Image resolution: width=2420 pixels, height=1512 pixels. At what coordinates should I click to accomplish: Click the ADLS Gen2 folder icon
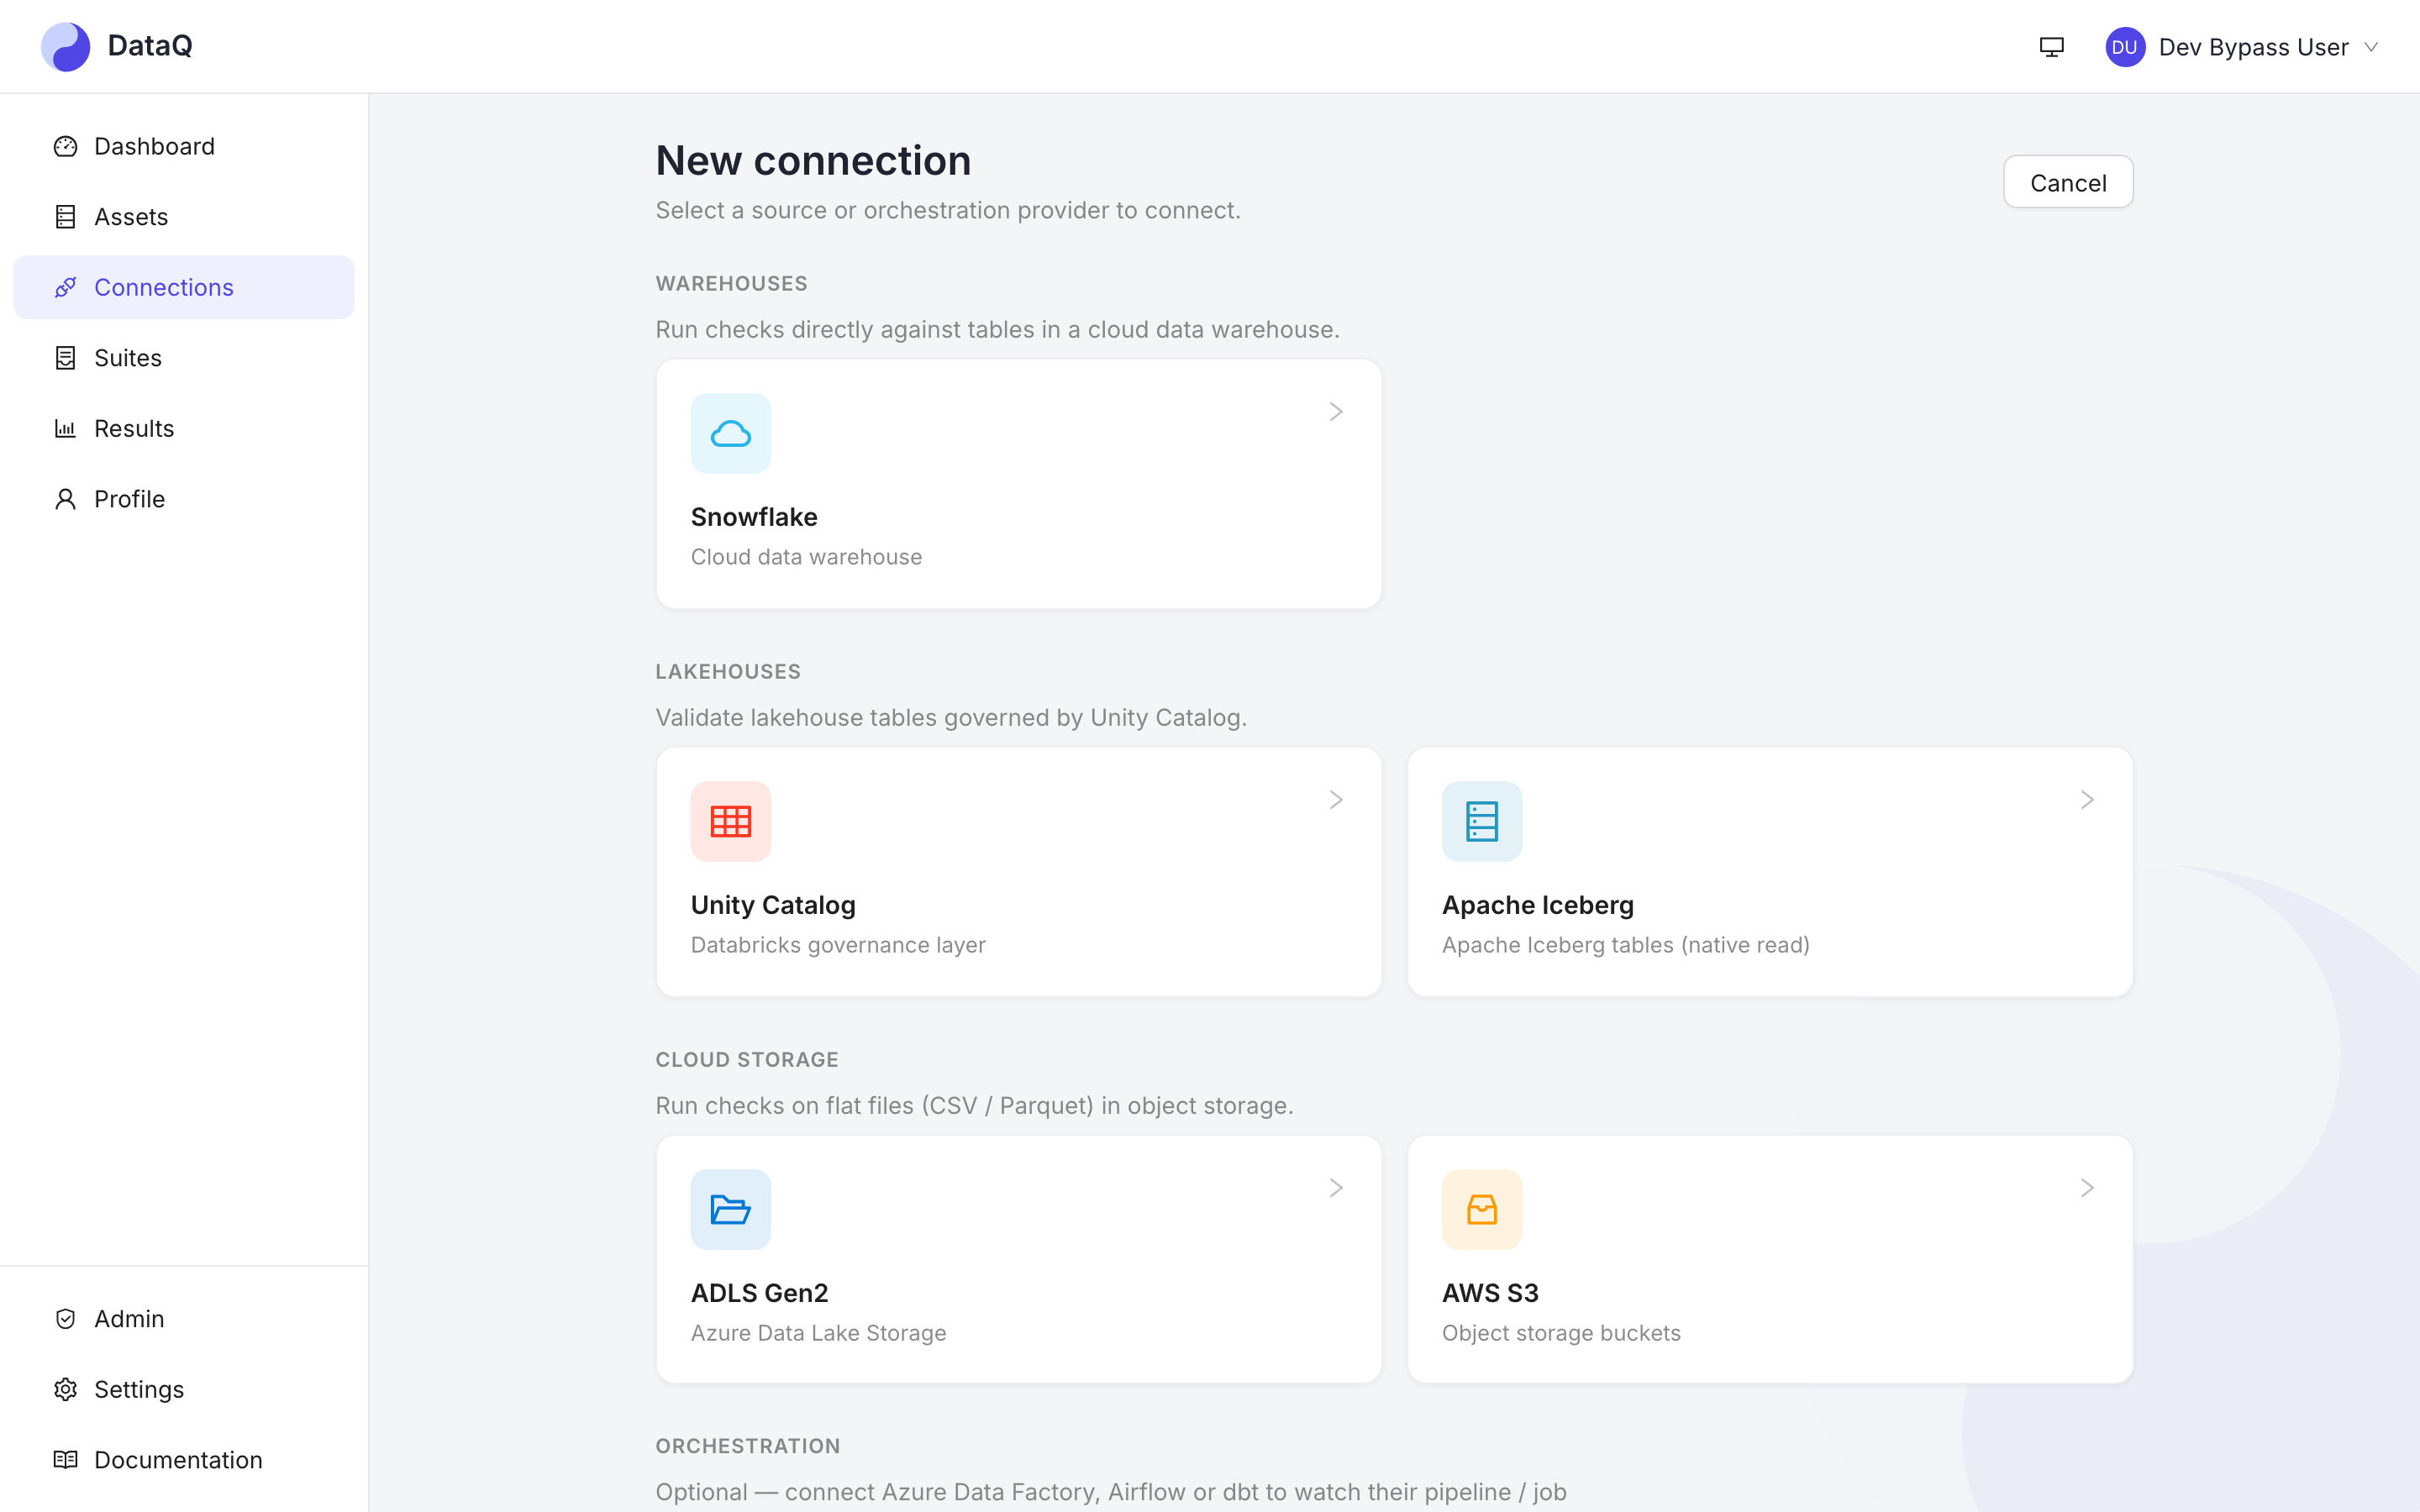731,1210
